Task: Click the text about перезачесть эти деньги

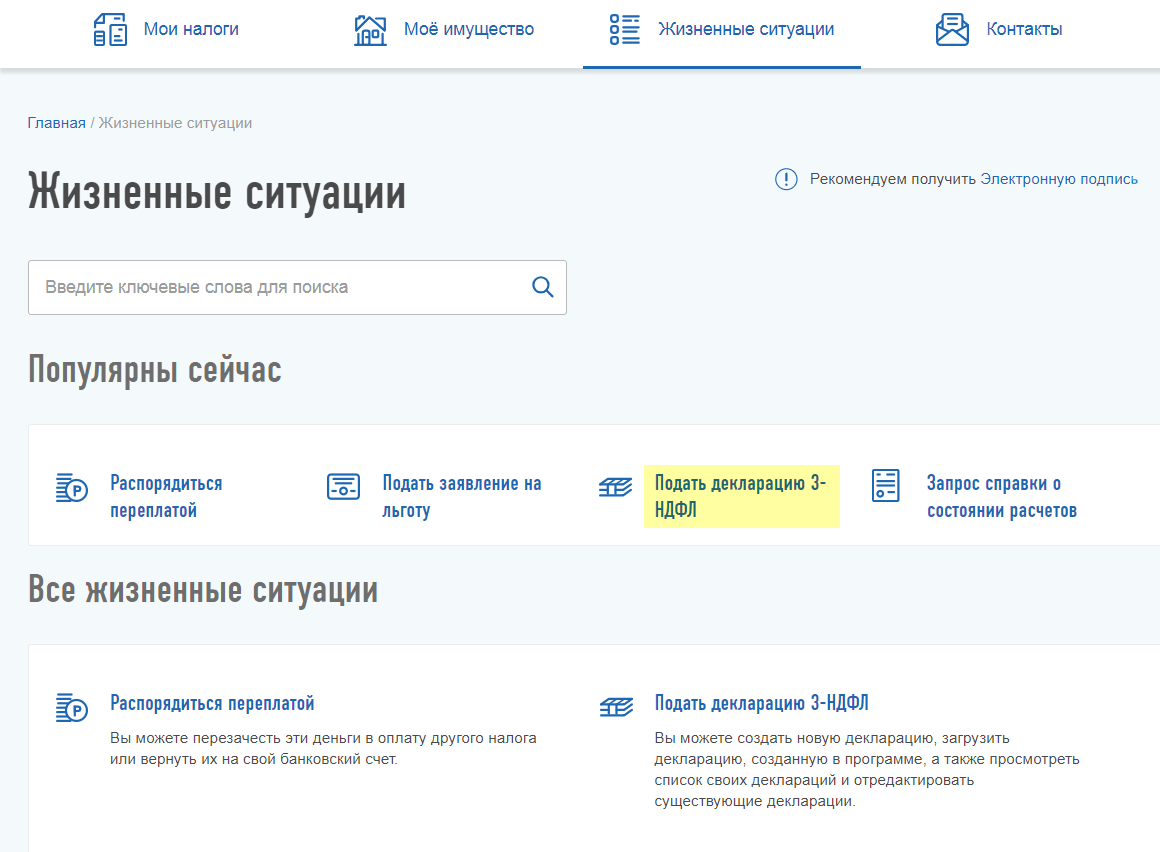Action: click(323, 748)
